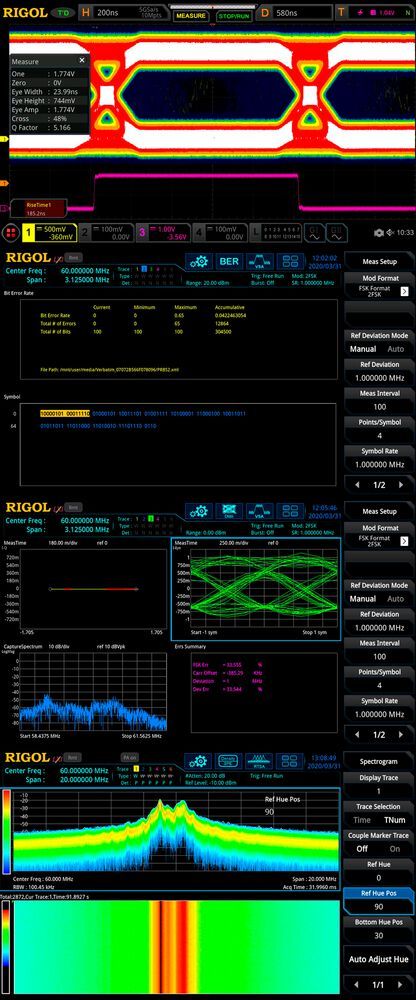
Task: Open the red dotted function menu icon
Action: (11, 233)
